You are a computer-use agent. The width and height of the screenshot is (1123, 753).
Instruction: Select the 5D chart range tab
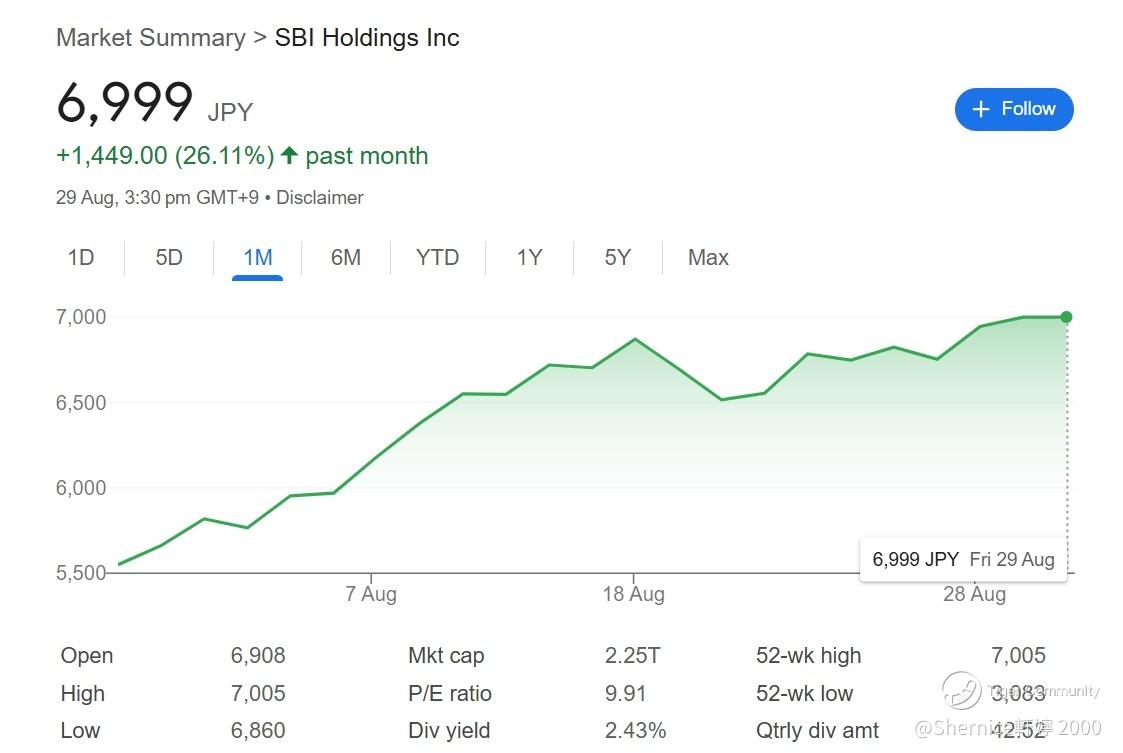169,258
